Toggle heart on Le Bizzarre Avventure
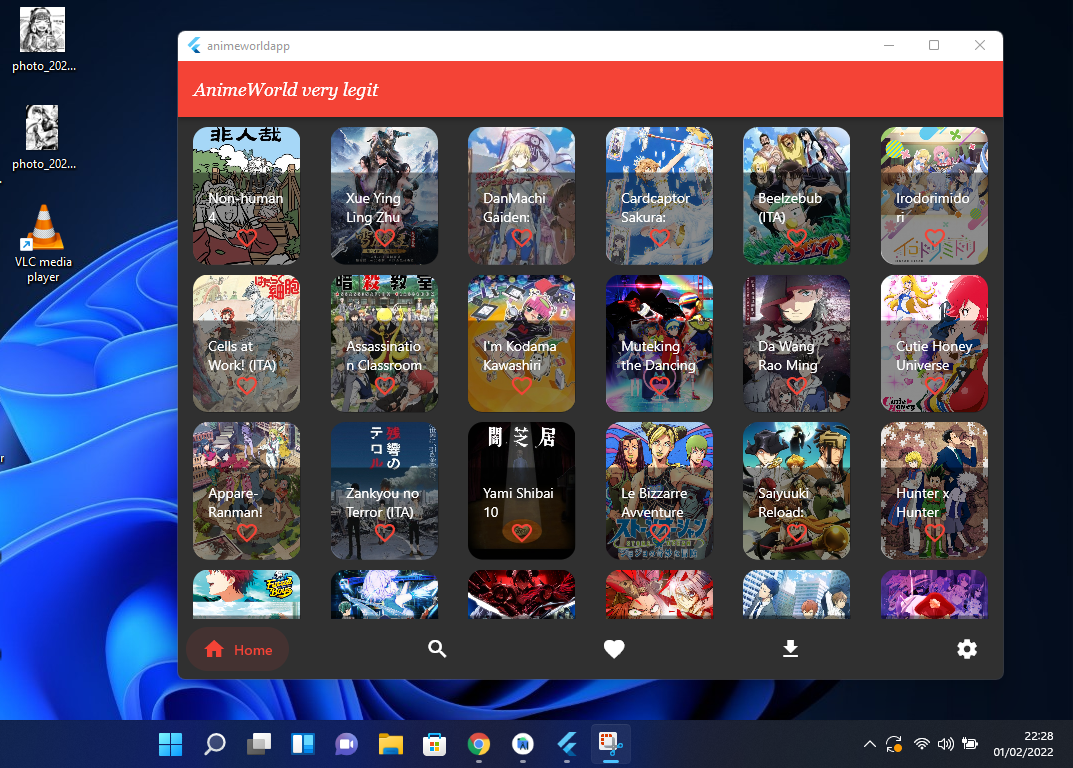The image size is (1073, 768). pos(659,533)
